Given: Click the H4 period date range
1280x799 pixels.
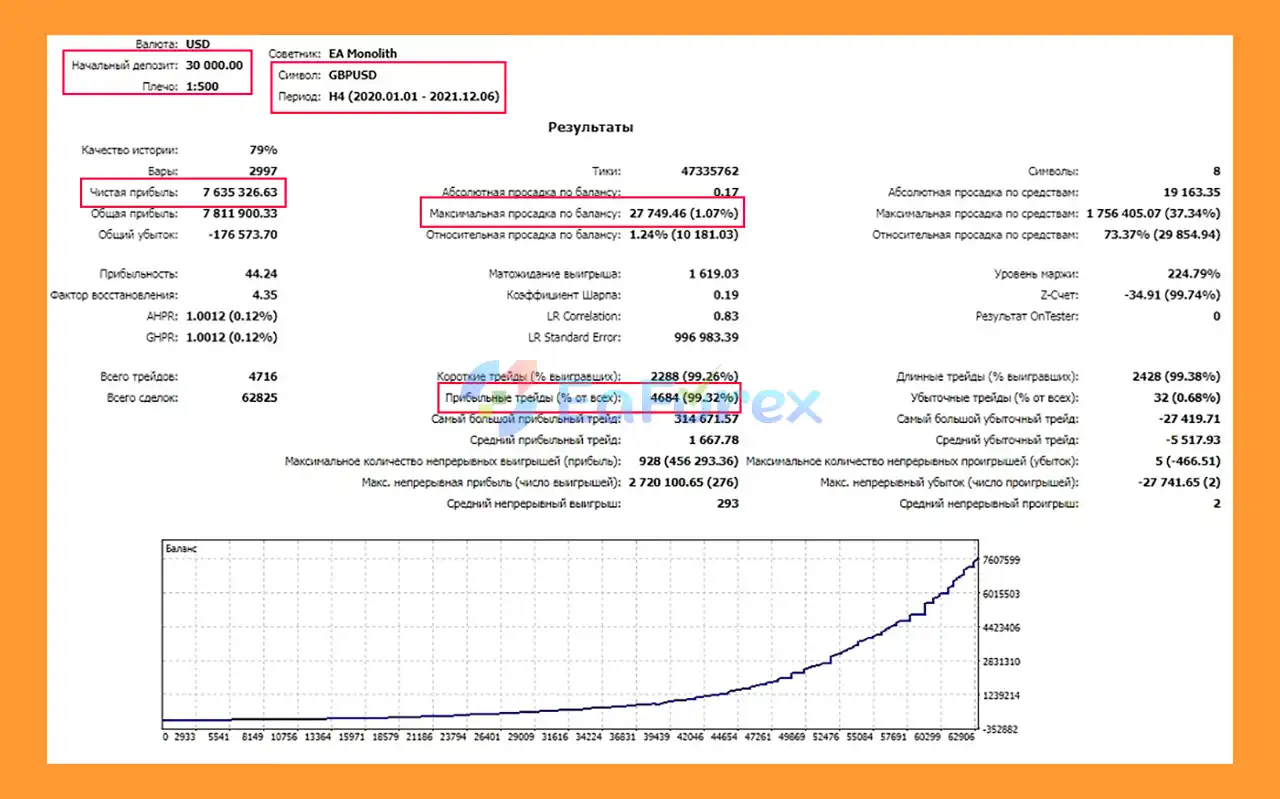Looking at the screenshot, I should point(414,97).
